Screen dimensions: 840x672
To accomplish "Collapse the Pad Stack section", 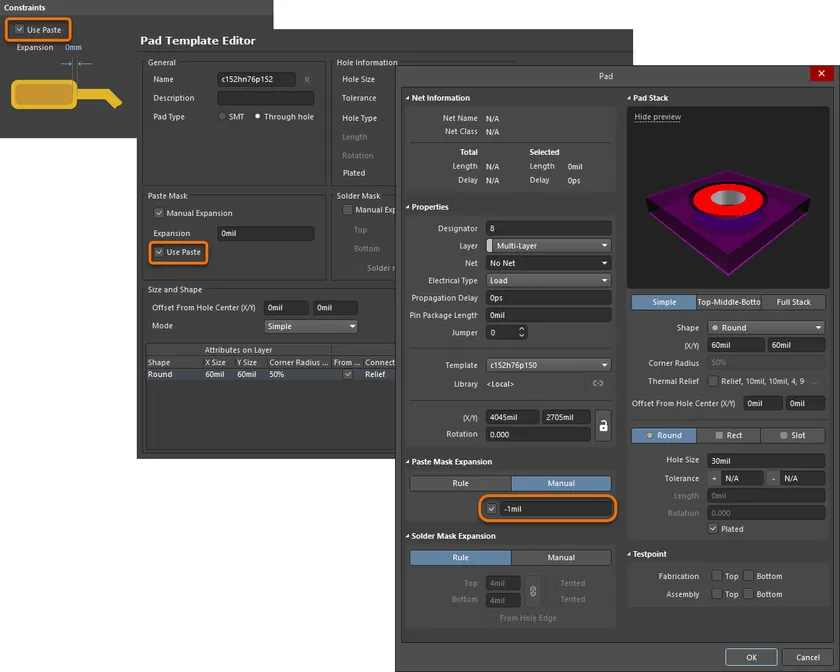I will 629,98.
